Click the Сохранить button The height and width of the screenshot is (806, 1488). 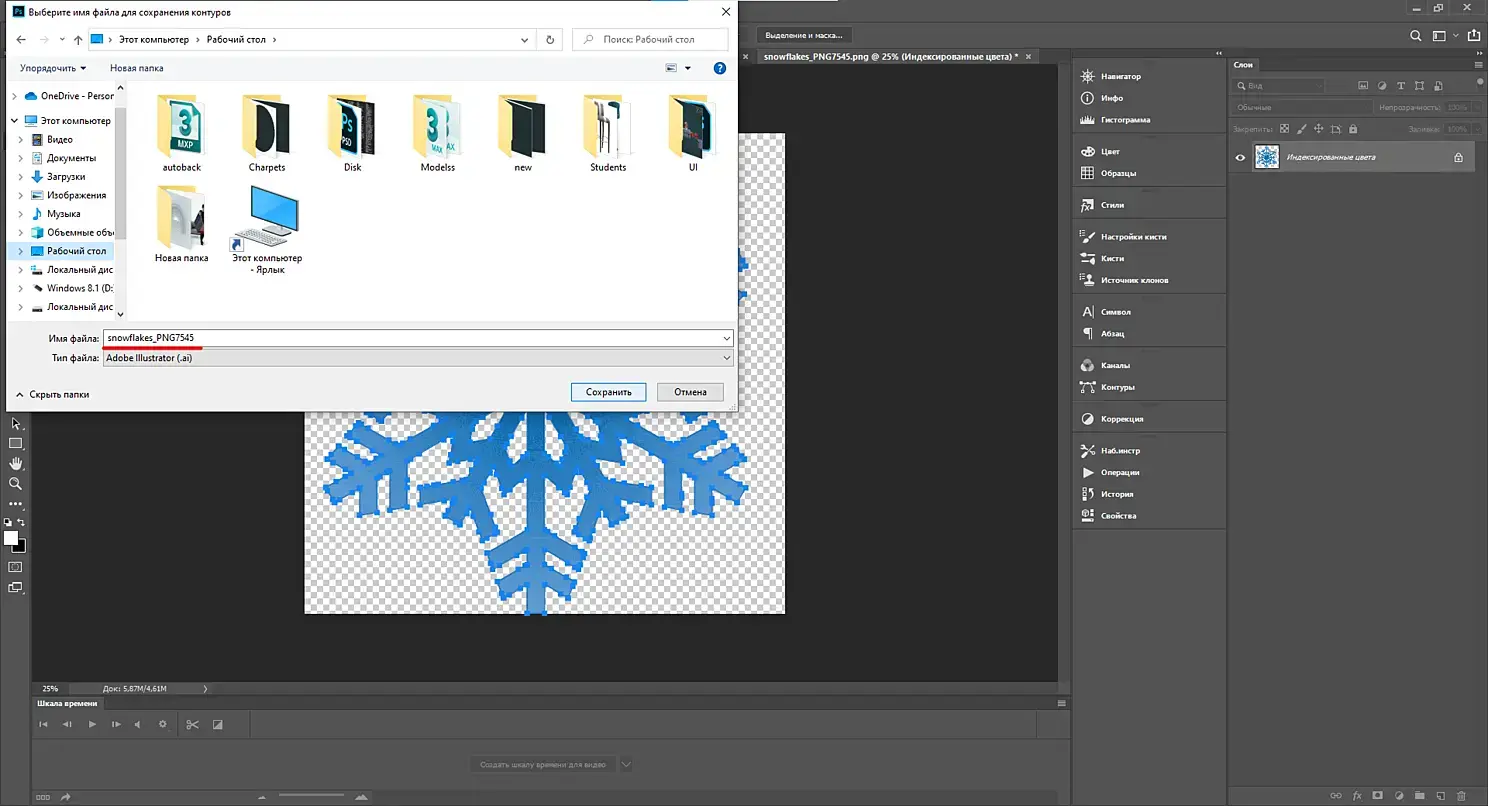click(608, 392)
